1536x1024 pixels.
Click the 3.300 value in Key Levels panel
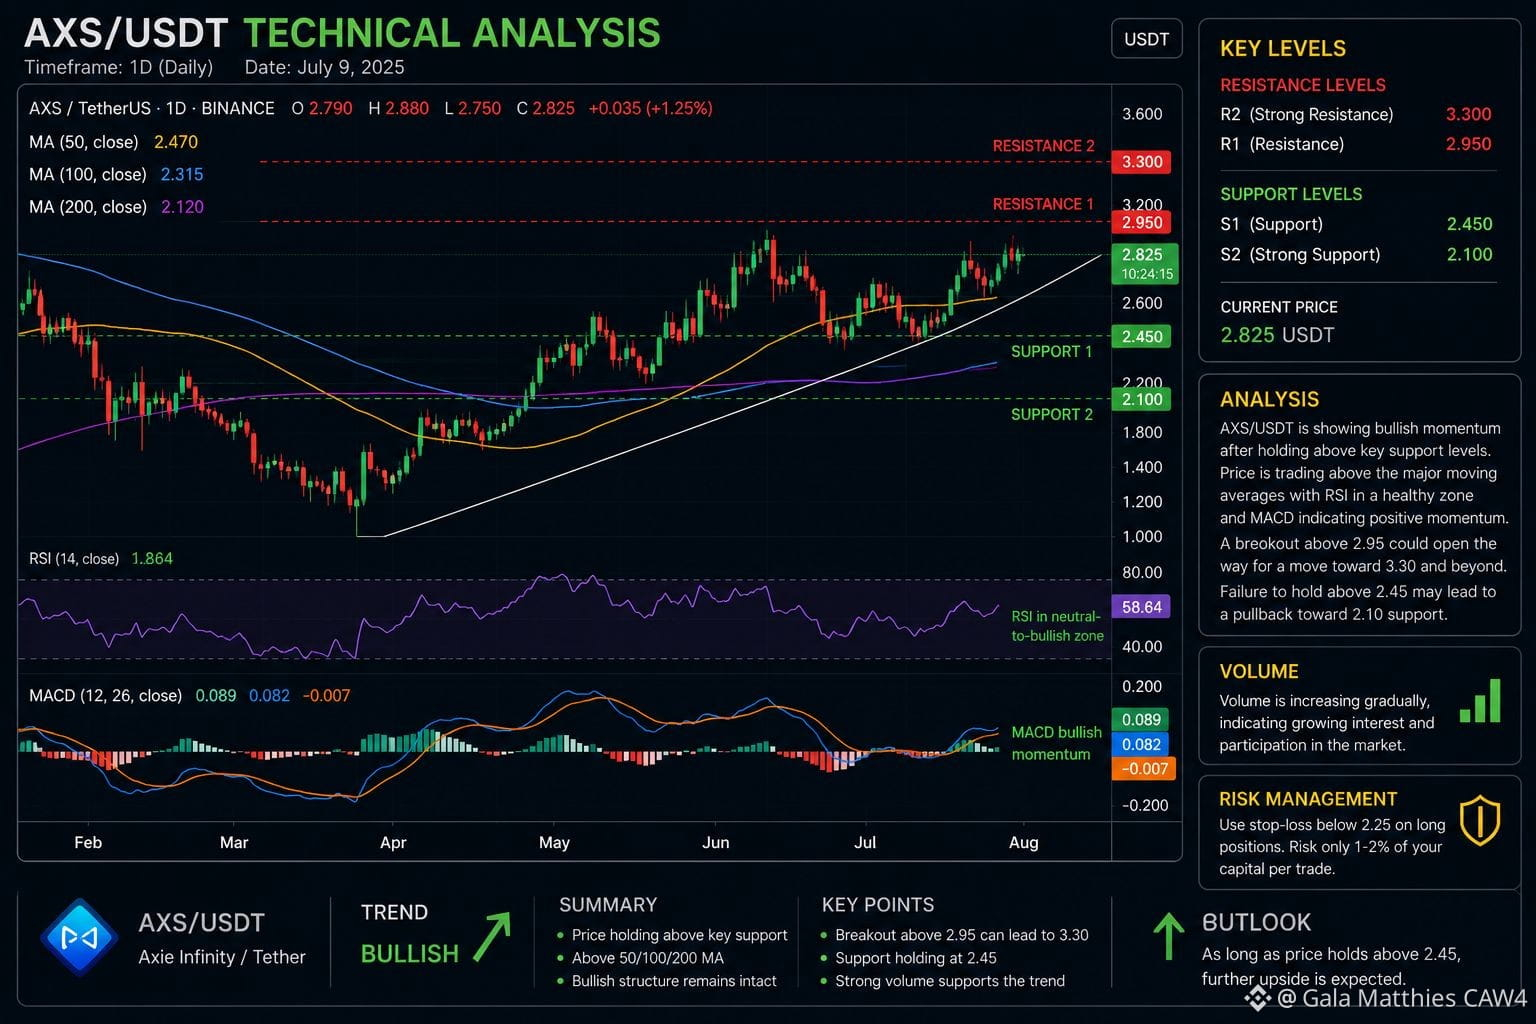tap(1468, 114)
